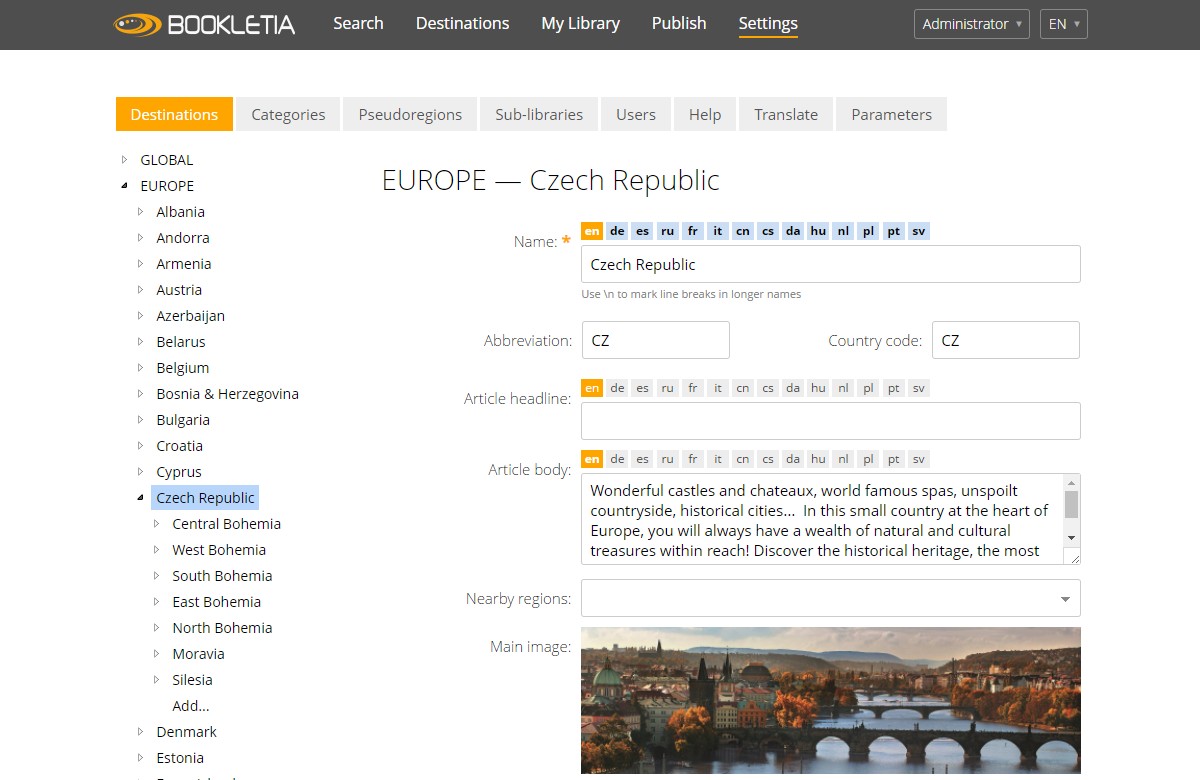Select the 'sv' language for Name

tap(919, 231)
